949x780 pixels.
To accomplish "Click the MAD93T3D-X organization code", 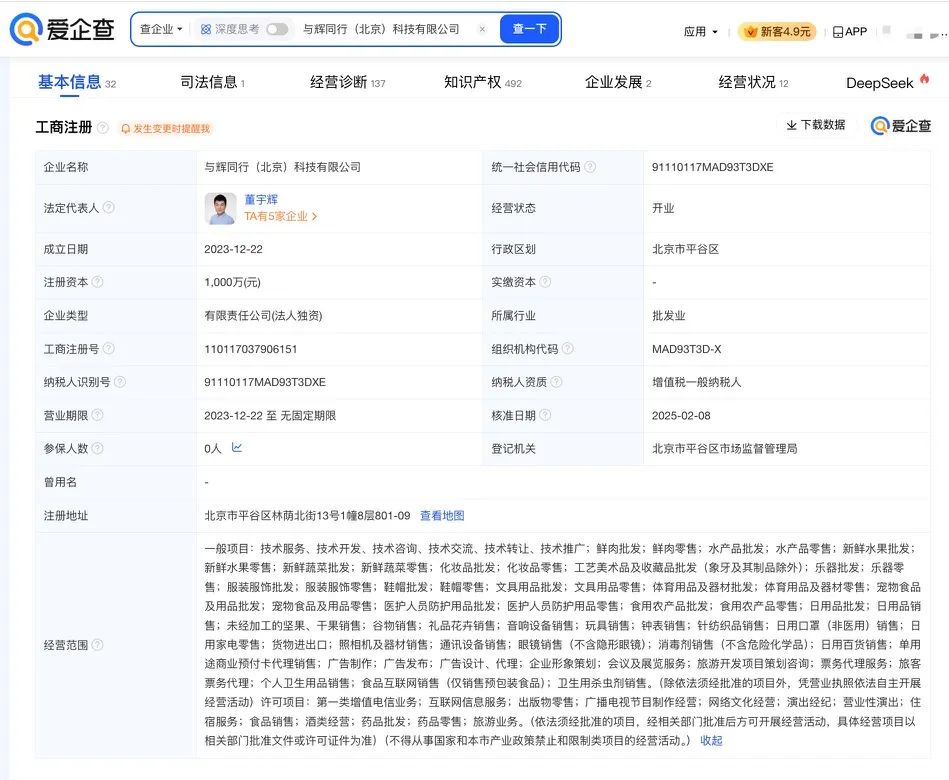I will click(x=686, y=349).
